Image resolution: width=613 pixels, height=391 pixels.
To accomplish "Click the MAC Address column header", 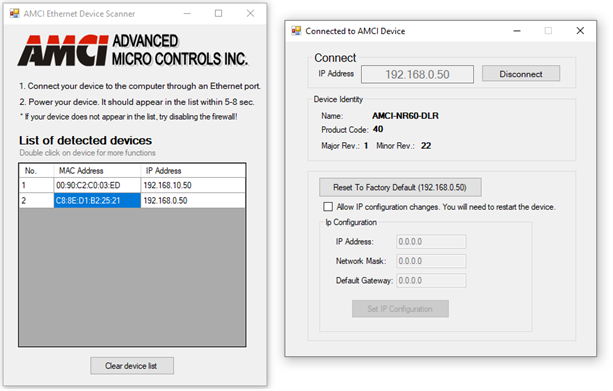I will (97, 170).
